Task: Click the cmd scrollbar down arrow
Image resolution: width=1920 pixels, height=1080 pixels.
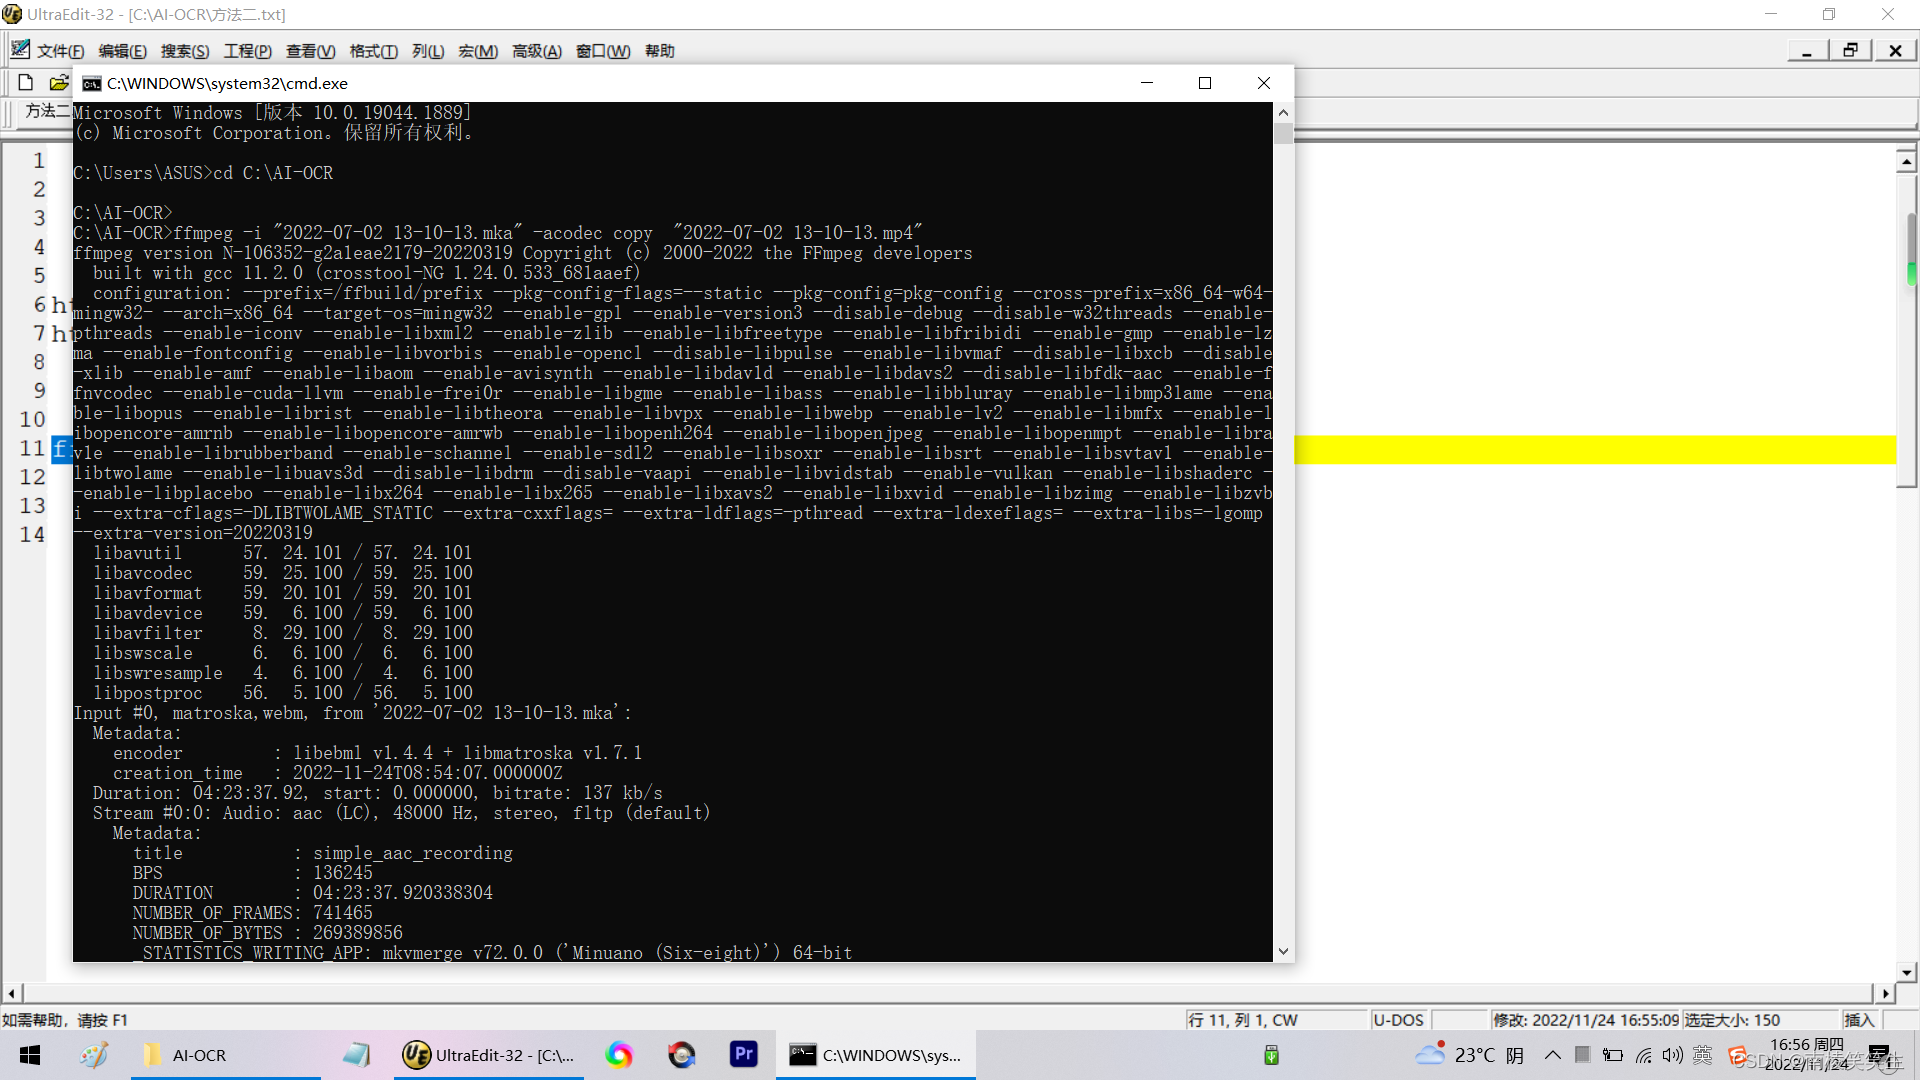Action: (x=1283, y=952)
